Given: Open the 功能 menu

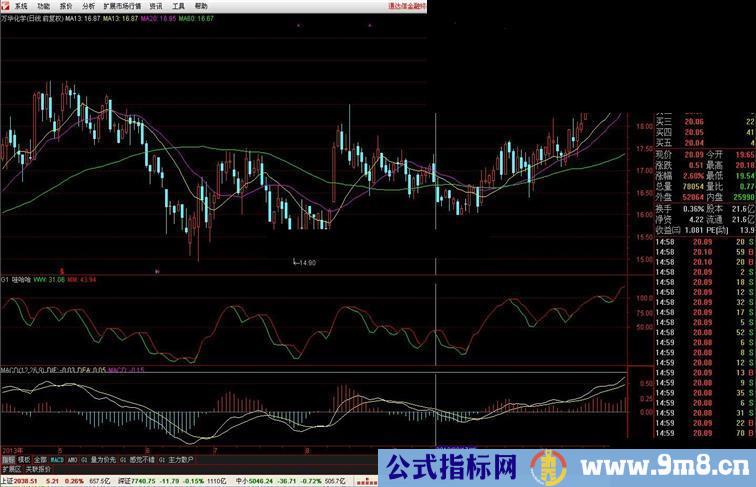Looking at the screenshot, I should click(43, 5).
